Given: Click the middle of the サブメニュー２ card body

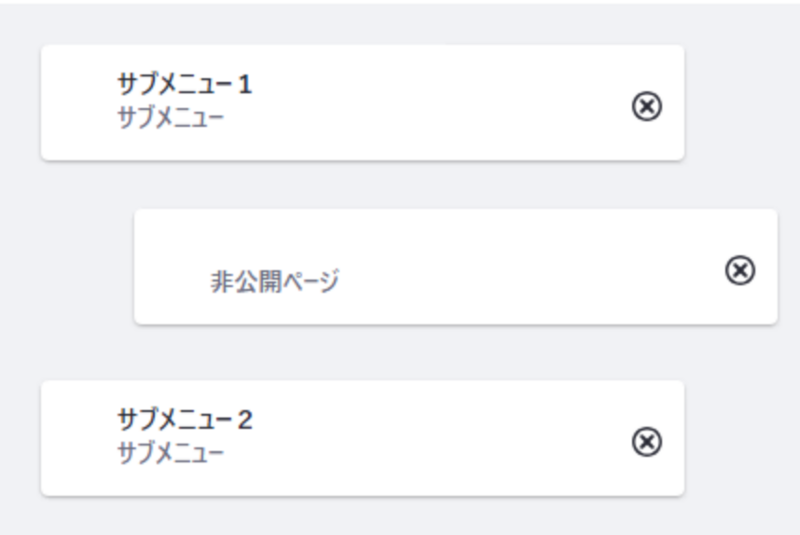Looking at the screenshot, I should 430,438.
